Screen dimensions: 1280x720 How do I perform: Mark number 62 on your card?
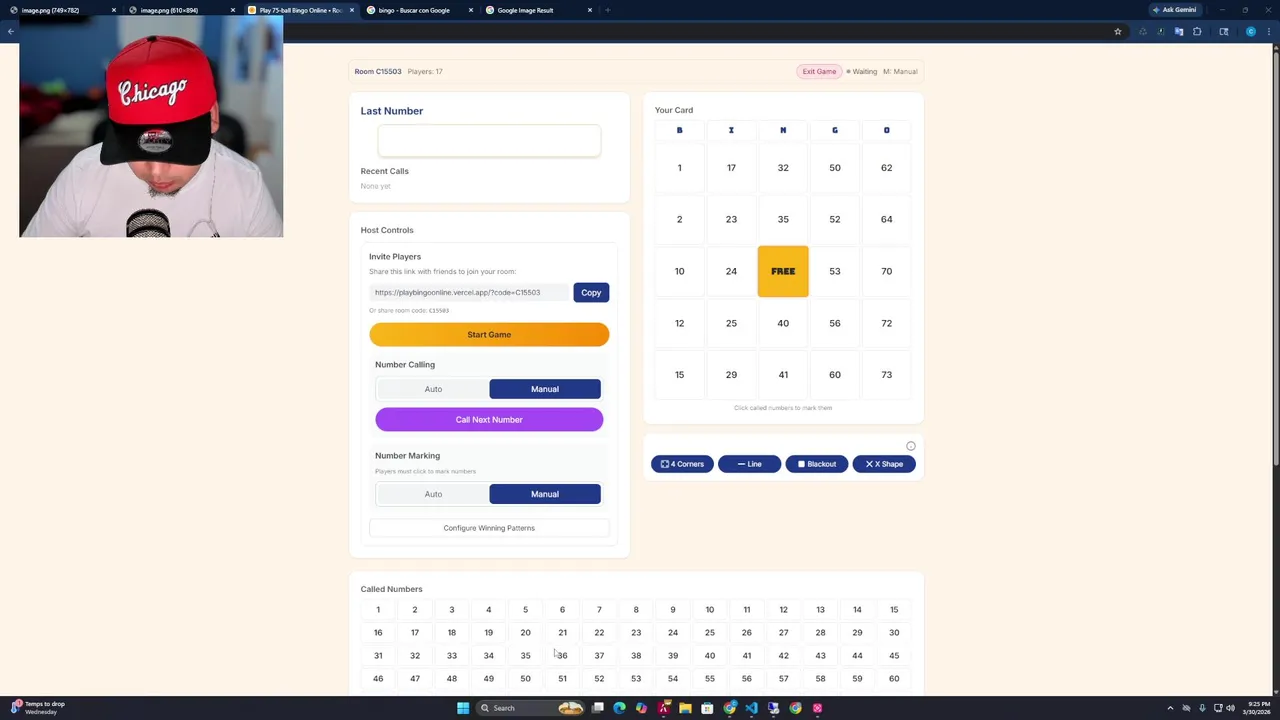[x=886, y=168]
